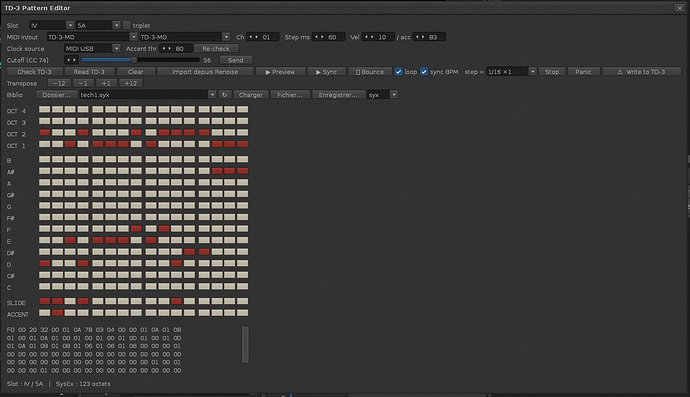690x397 pixels.
Task: Toggle the D note cell on step 1
Action: [x=44, y=263]
